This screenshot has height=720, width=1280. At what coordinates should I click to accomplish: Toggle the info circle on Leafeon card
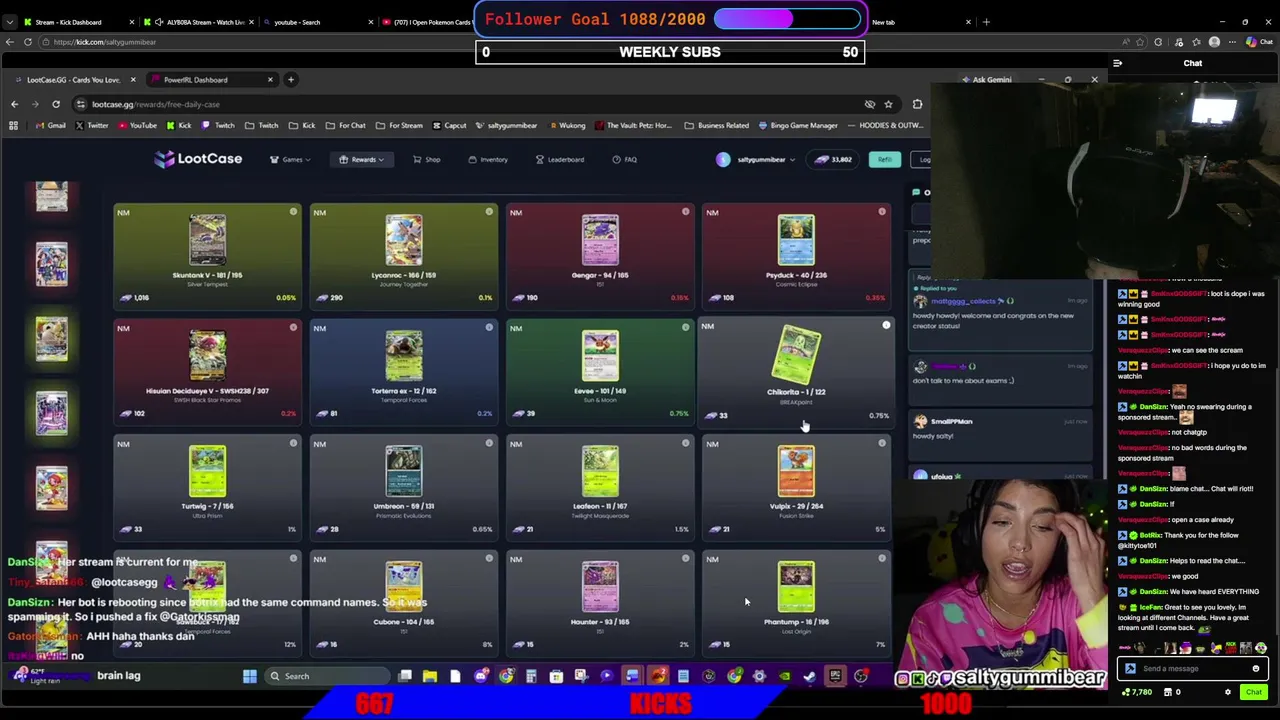(686, 443)
